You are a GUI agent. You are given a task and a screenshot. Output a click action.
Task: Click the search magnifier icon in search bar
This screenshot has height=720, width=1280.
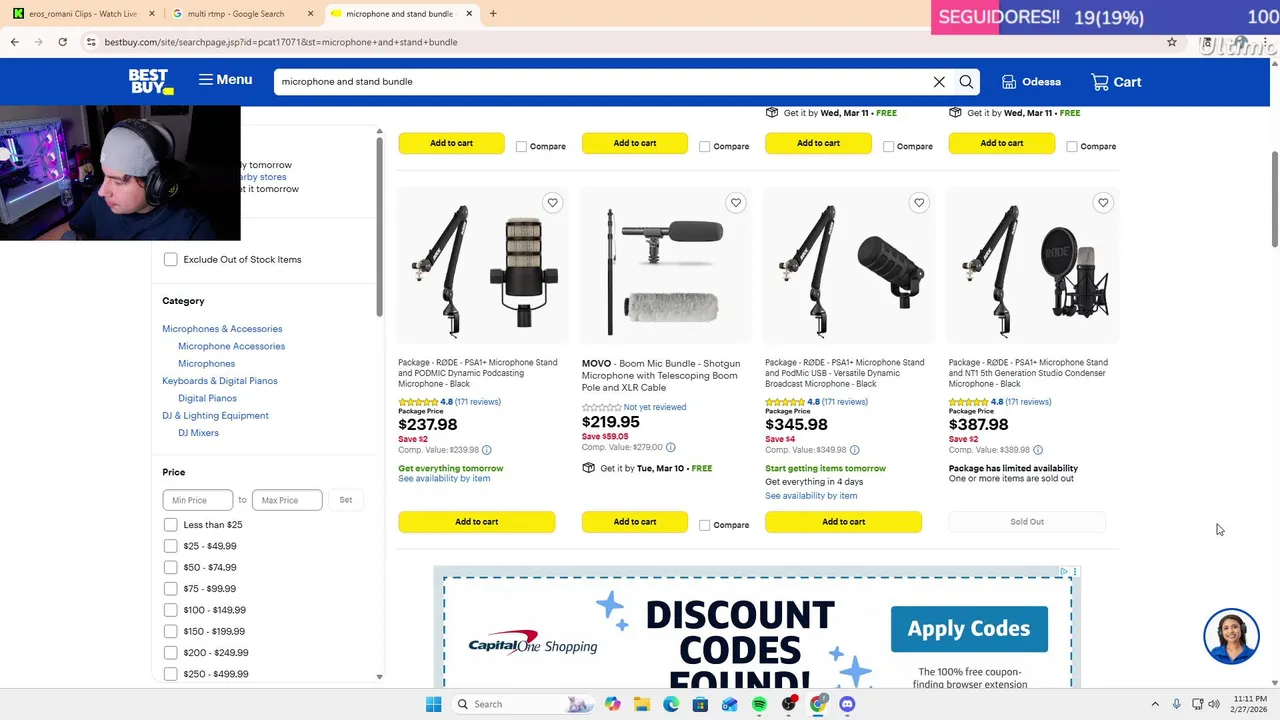[x=966, y=82]
